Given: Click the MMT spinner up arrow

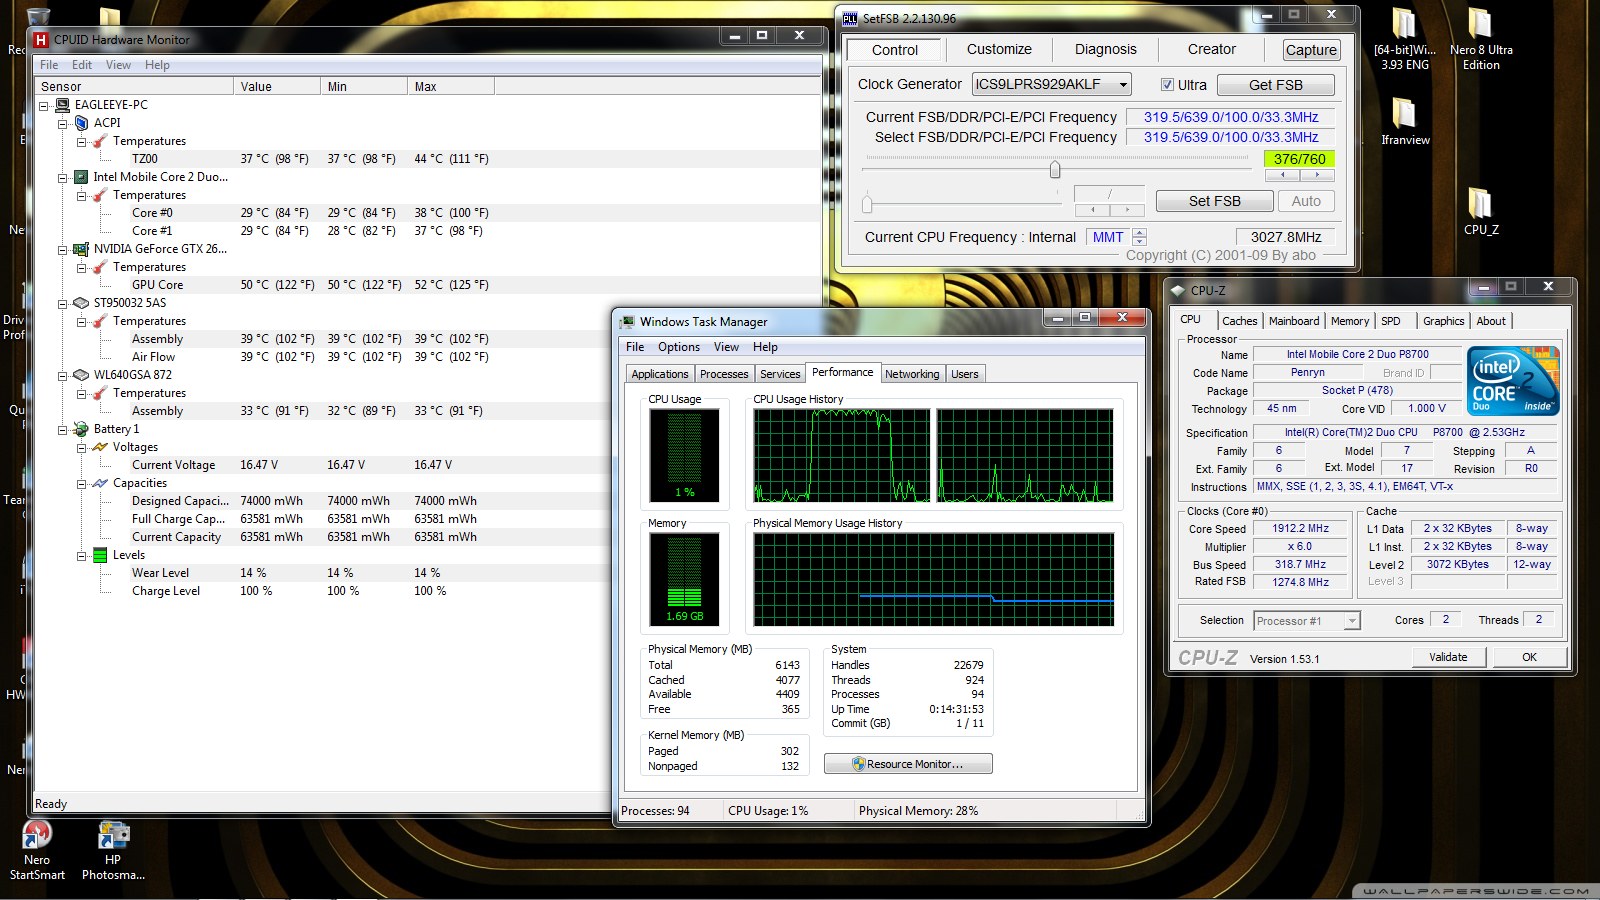Looking at the screenshot, I should pos(1139,232).
